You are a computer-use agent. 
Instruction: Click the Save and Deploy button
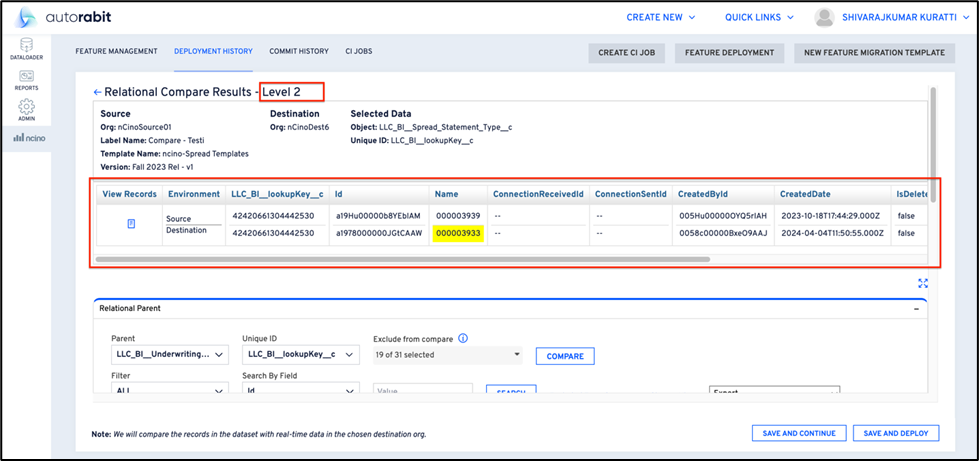(896, 433)
